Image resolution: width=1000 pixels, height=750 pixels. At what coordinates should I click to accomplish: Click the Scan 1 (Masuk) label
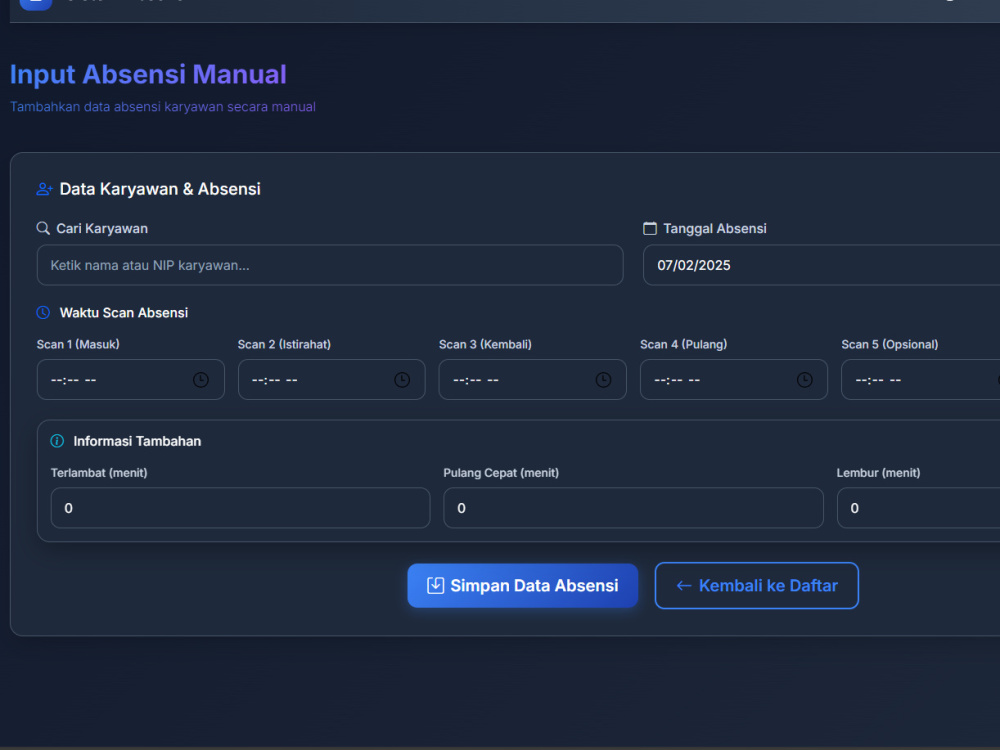tap(78, 344)
